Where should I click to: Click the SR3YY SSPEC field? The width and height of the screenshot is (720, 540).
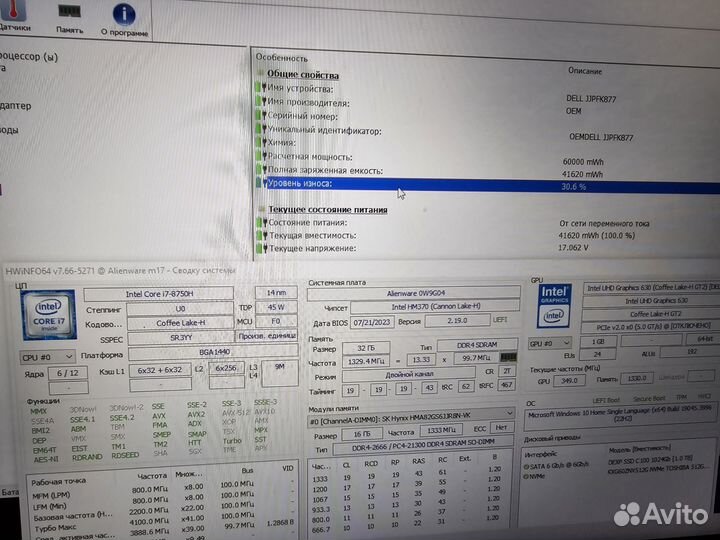(x=180, y=338)
